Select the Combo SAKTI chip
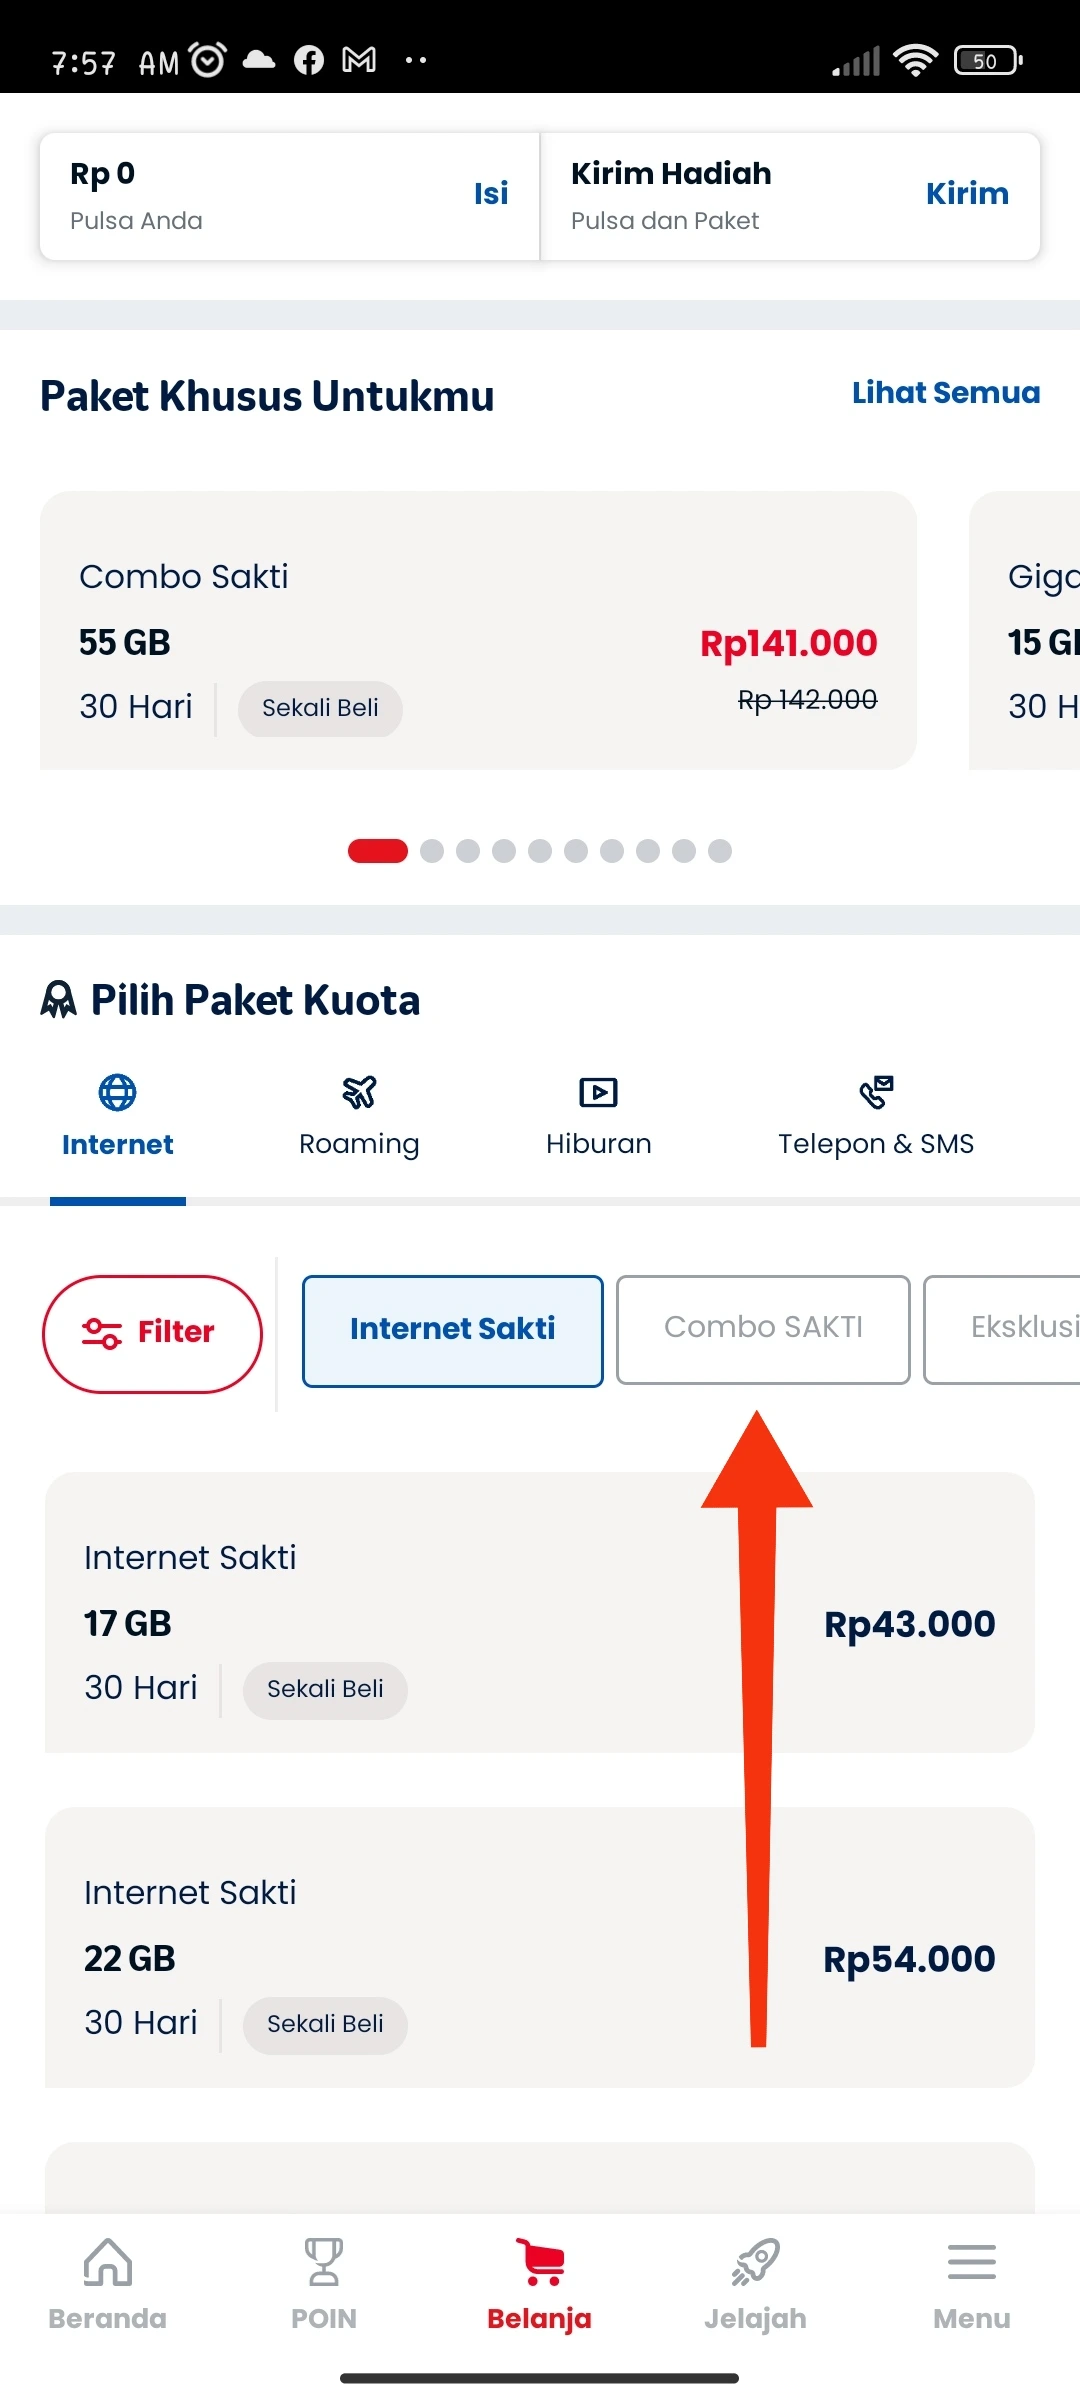 coord(763,1330)
